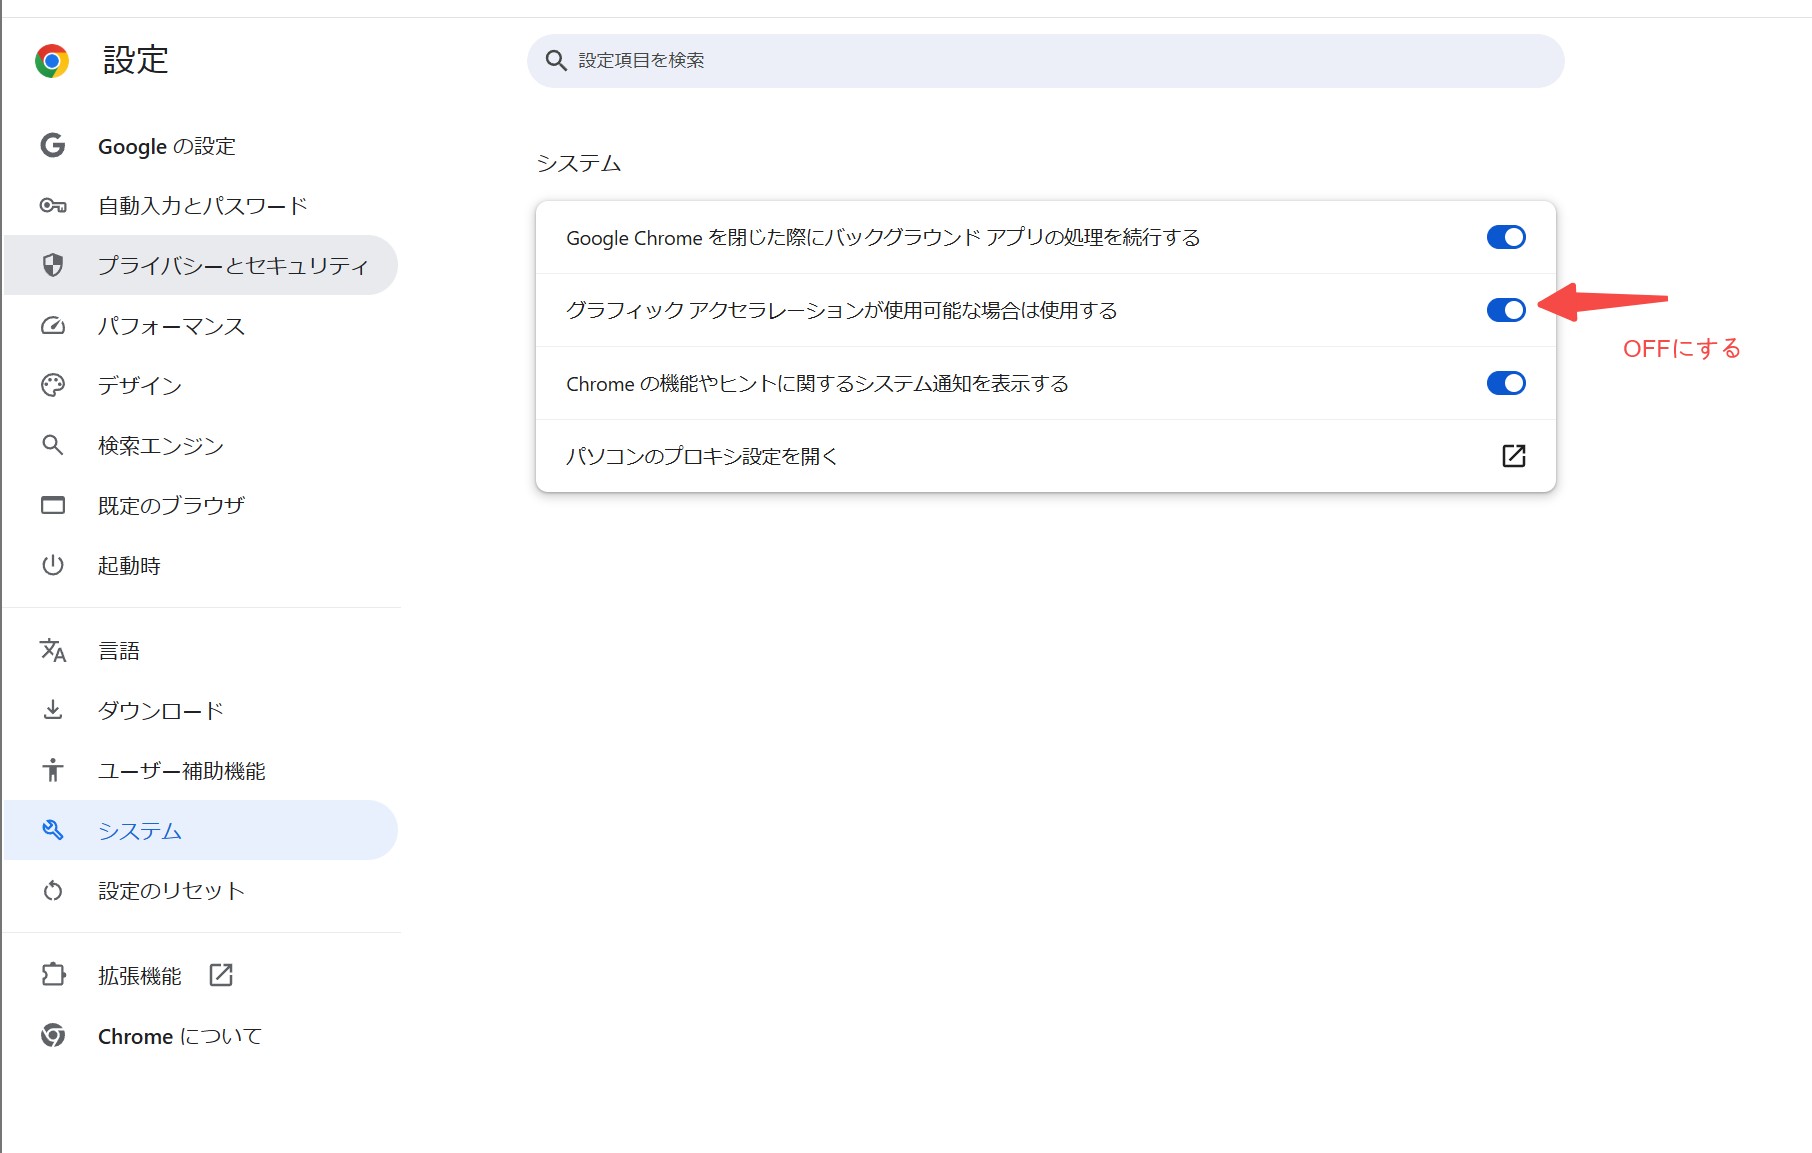
Task: Click the puzzle piece icon for 拡張機能
Action: 53,975
